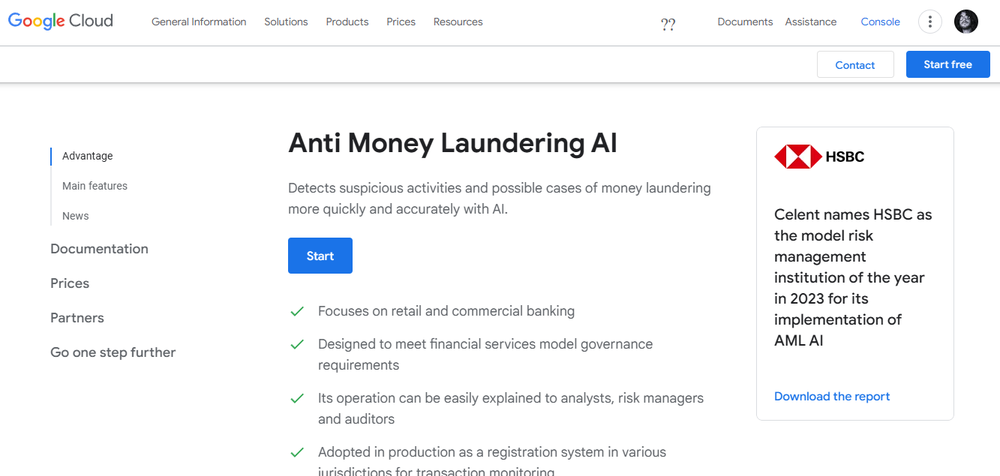The image size is (1000, 476).
Task: Select Go one step further
Action: [113, 352]
